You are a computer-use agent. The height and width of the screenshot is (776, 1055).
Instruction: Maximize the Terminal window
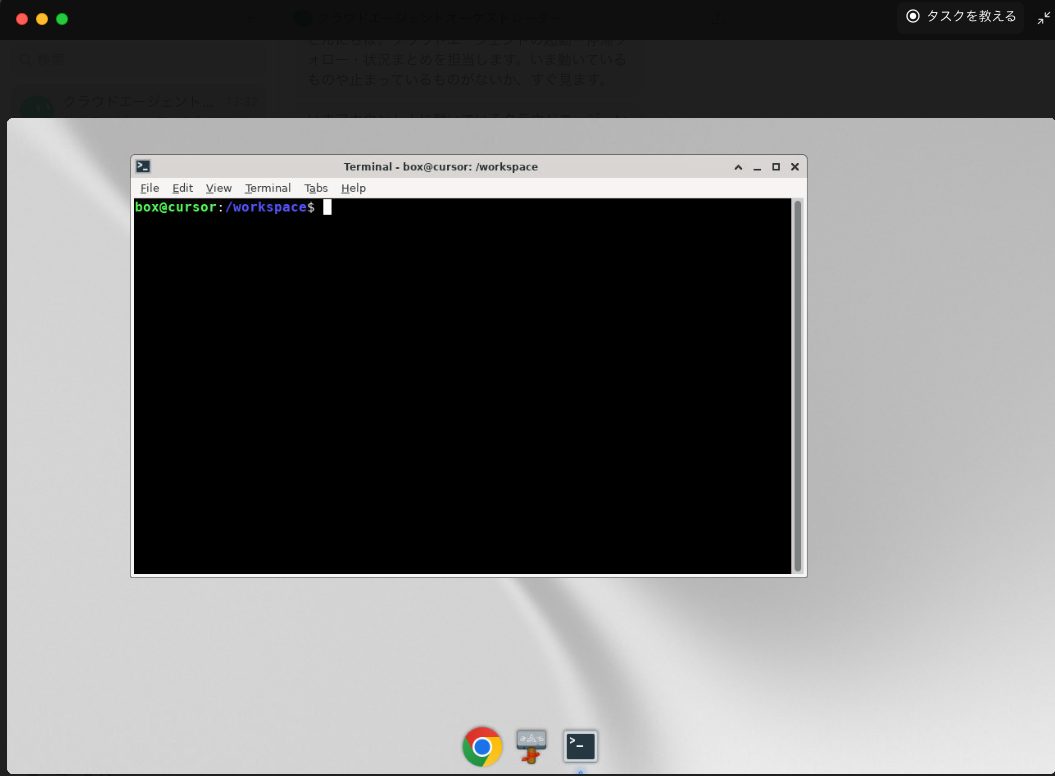coord(776,167)
